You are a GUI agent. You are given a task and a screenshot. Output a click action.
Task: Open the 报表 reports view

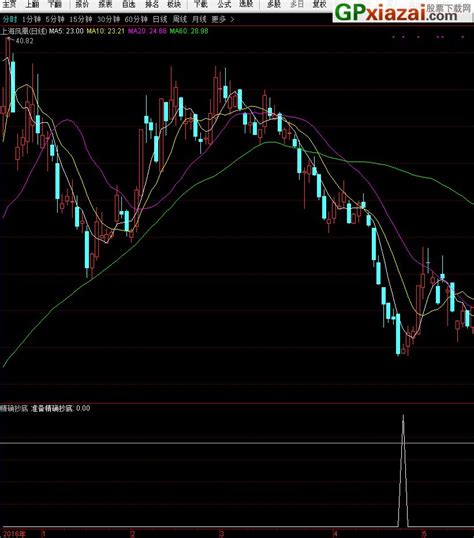105,4
